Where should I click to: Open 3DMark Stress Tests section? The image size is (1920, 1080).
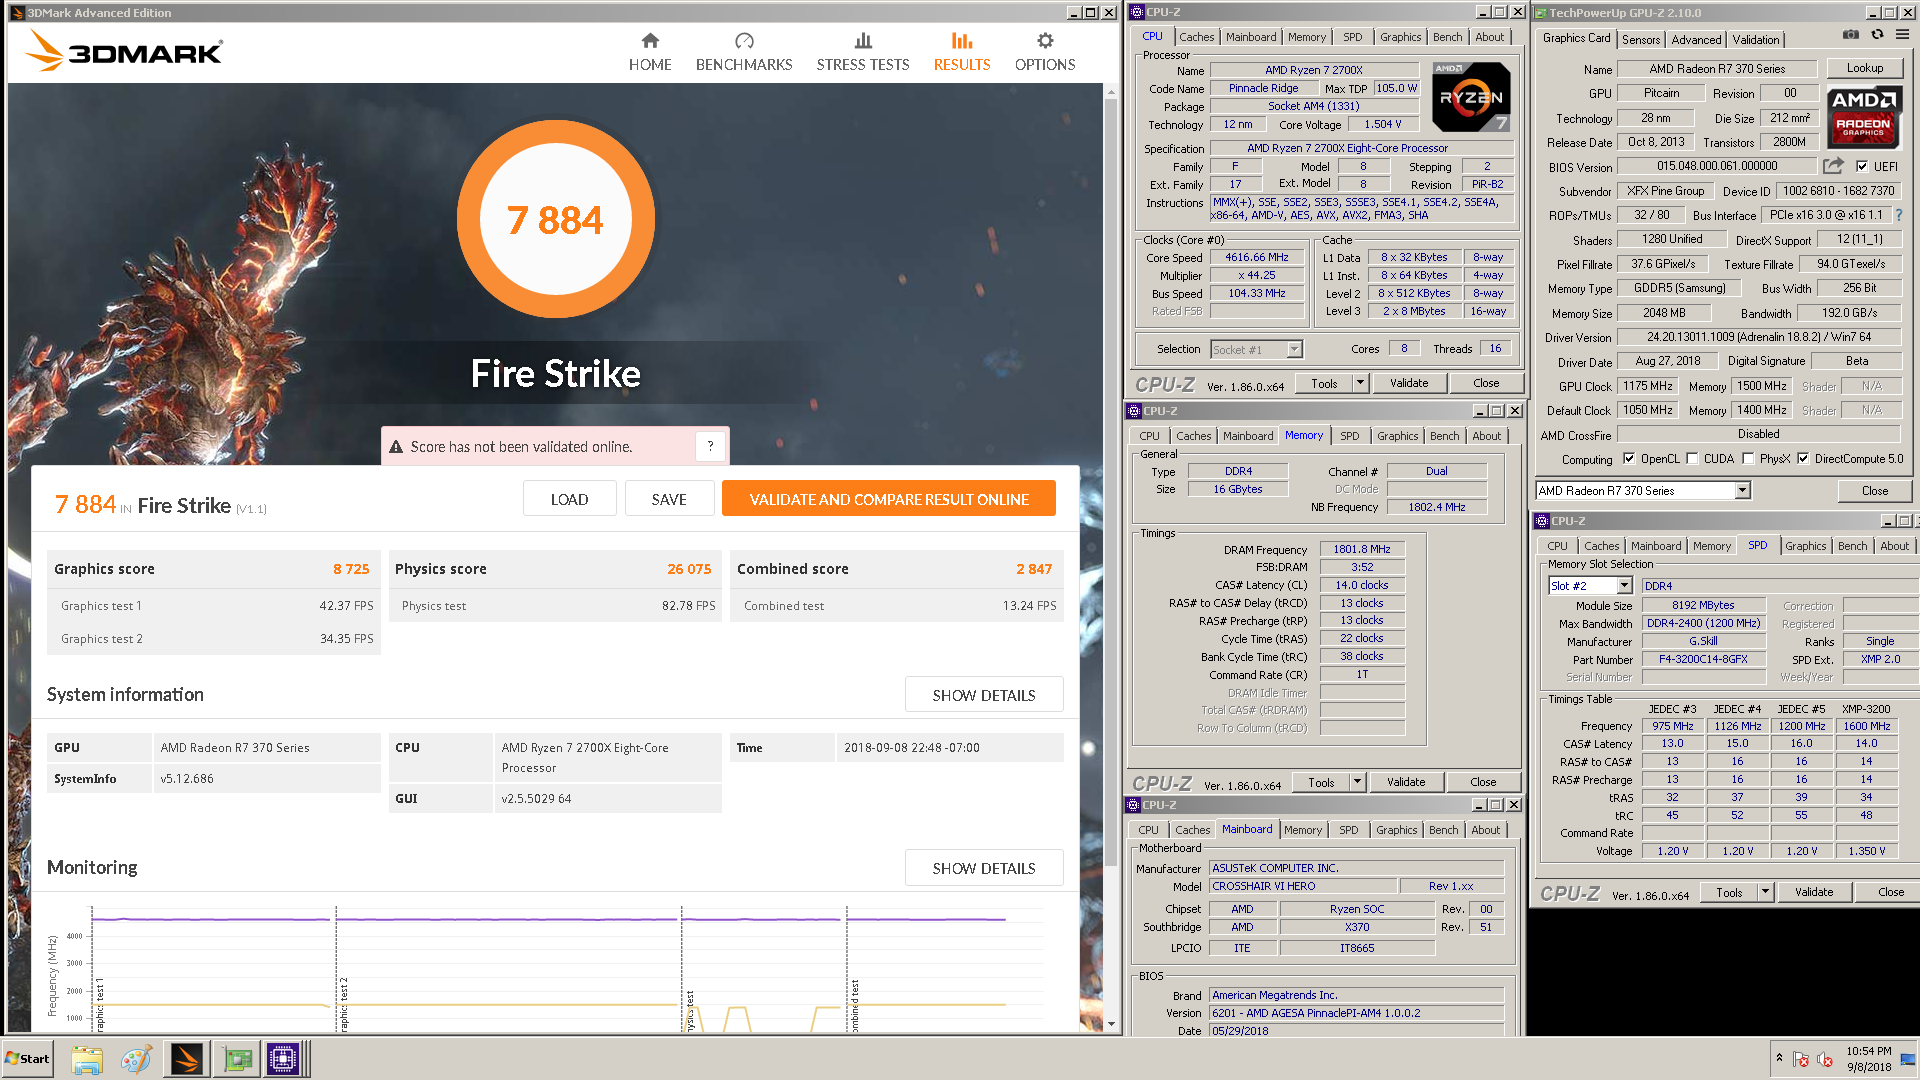tap(863, 52)
